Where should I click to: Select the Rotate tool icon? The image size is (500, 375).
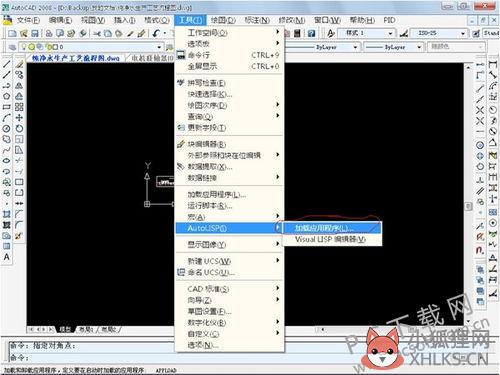pyautogui.click(x=19, y=128)
